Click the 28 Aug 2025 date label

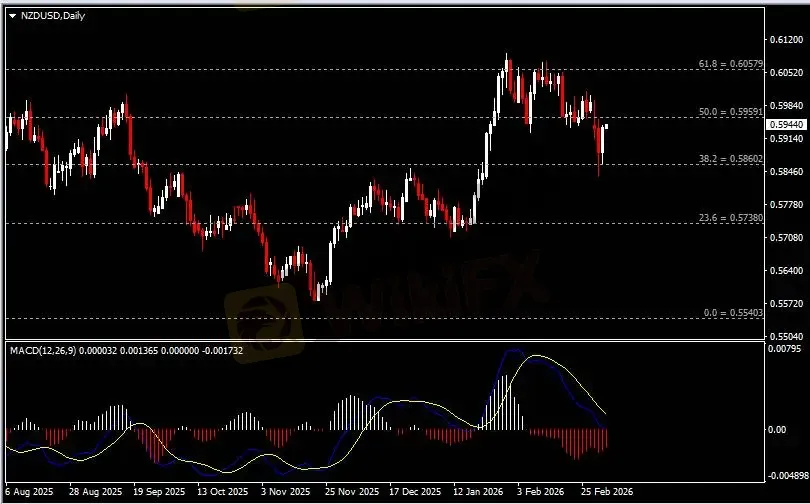click(96, 492)
